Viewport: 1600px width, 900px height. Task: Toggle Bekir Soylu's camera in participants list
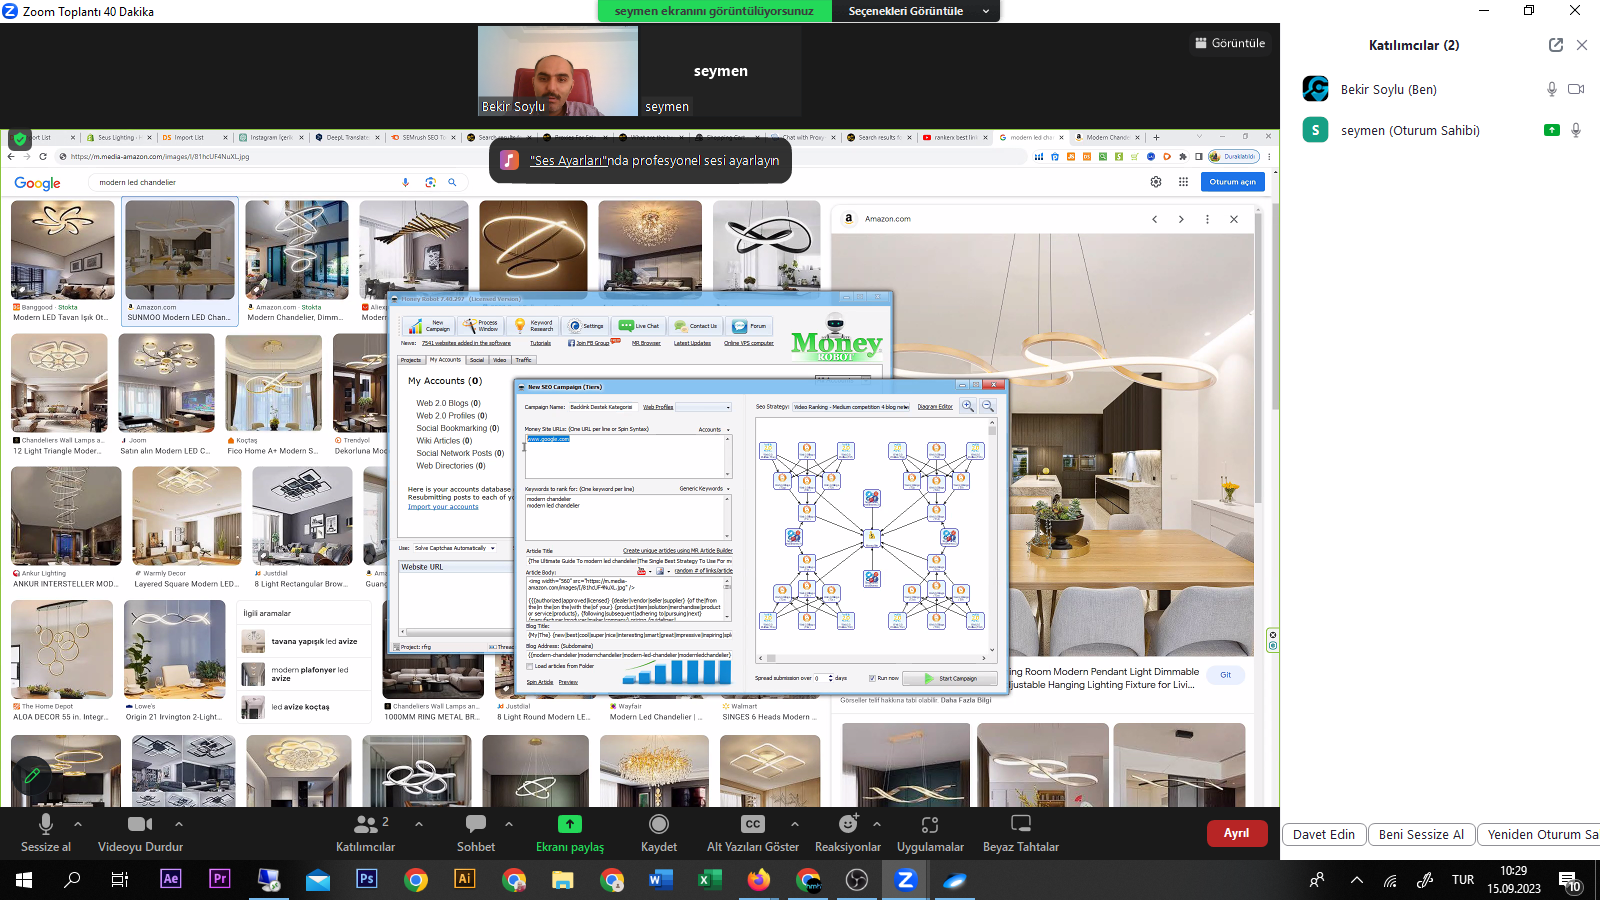pos(1576,89)
